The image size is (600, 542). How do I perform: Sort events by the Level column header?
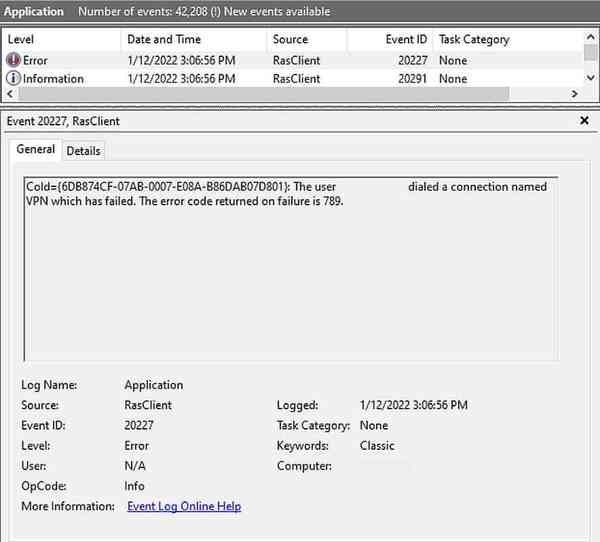(x=22, y=40)
